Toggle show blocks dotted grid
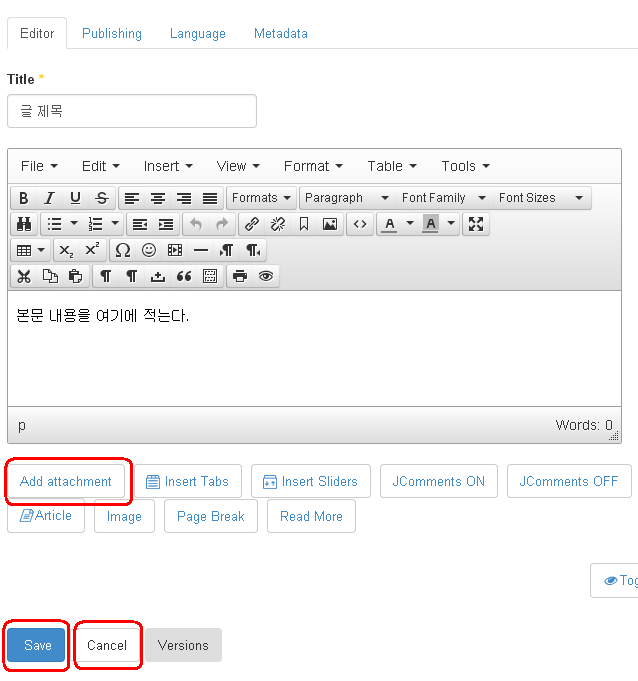 210,276
